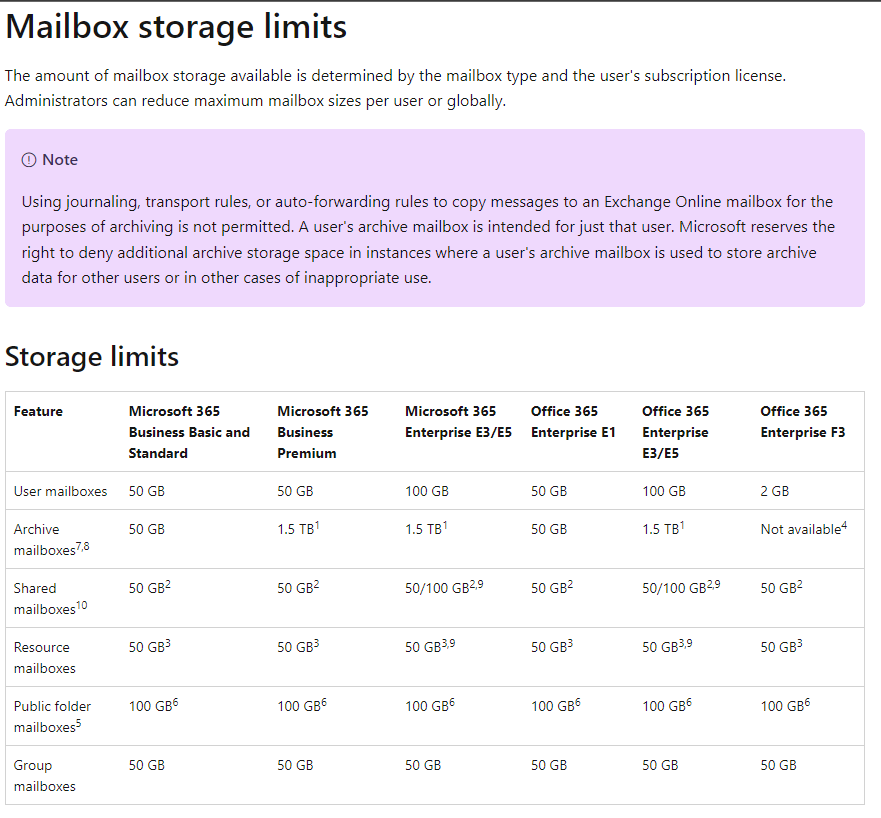
Task: Click the Resource mailboxes row label
Action: click(x=44, y=658)
